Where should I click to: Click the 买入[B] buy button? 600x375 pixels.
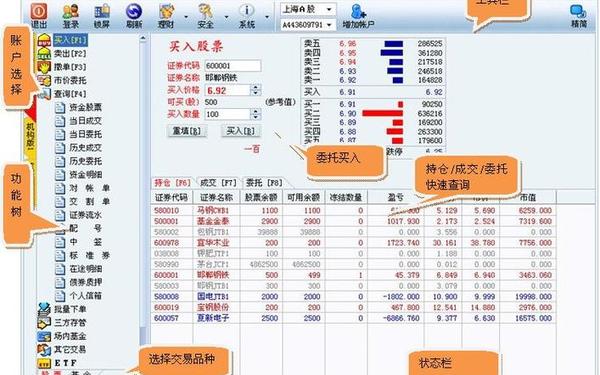point(241,131)
